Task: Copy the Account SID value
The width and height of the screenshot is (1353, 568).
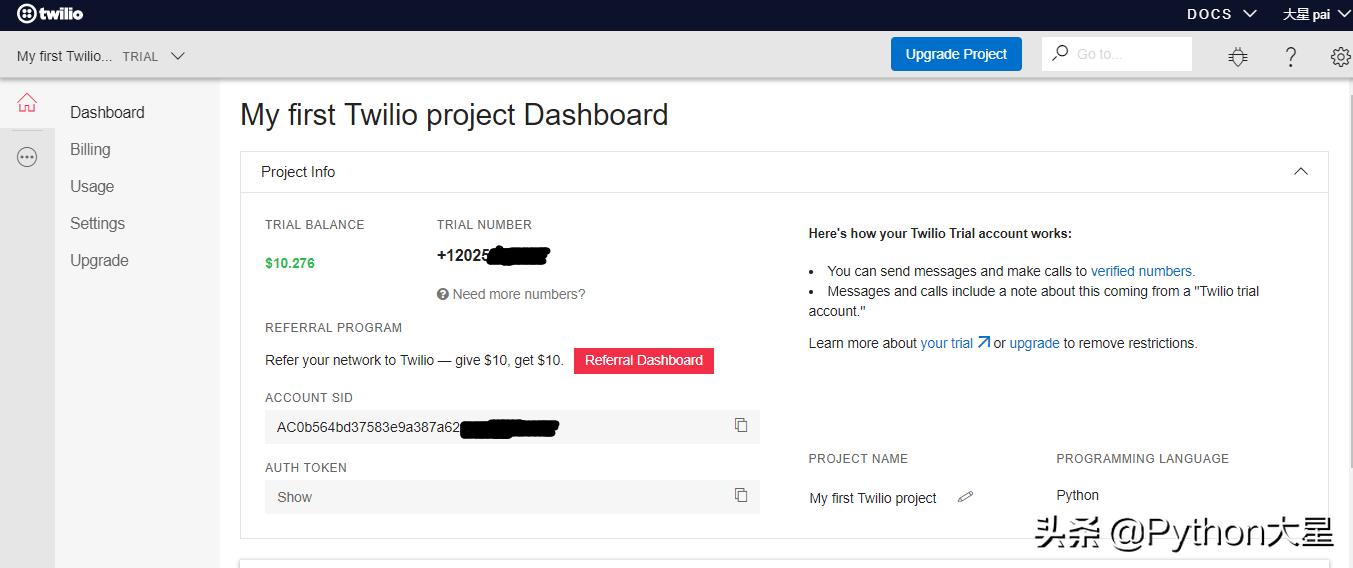Action: point(741,425)
